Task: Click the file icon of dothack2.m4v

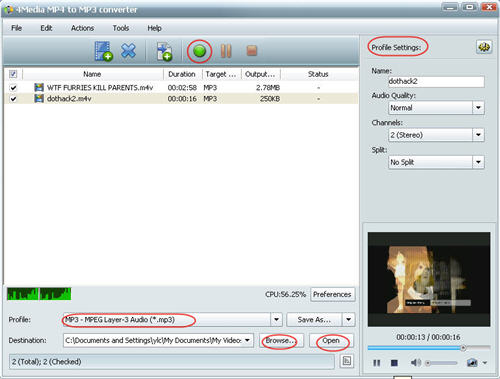Action: 39,98
